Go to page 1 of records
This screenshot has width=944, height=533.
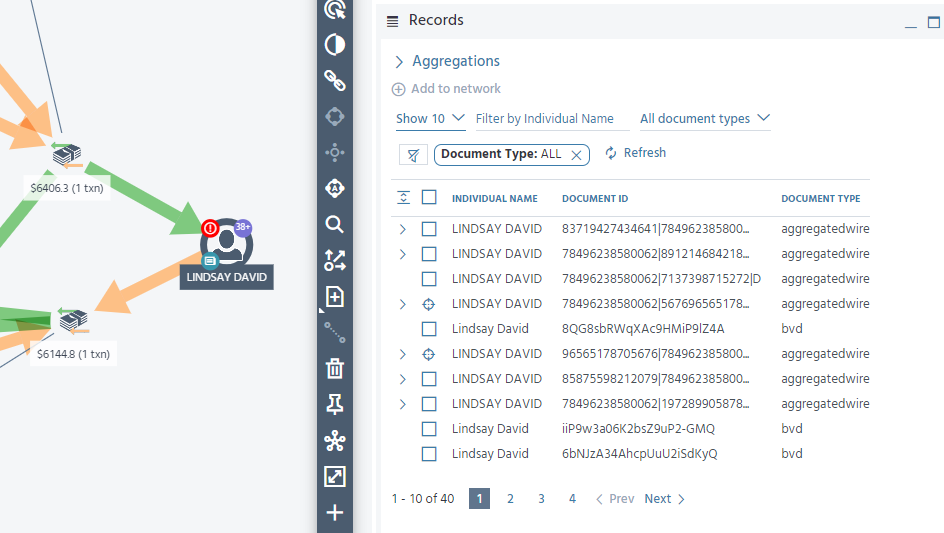click(479, 499)
